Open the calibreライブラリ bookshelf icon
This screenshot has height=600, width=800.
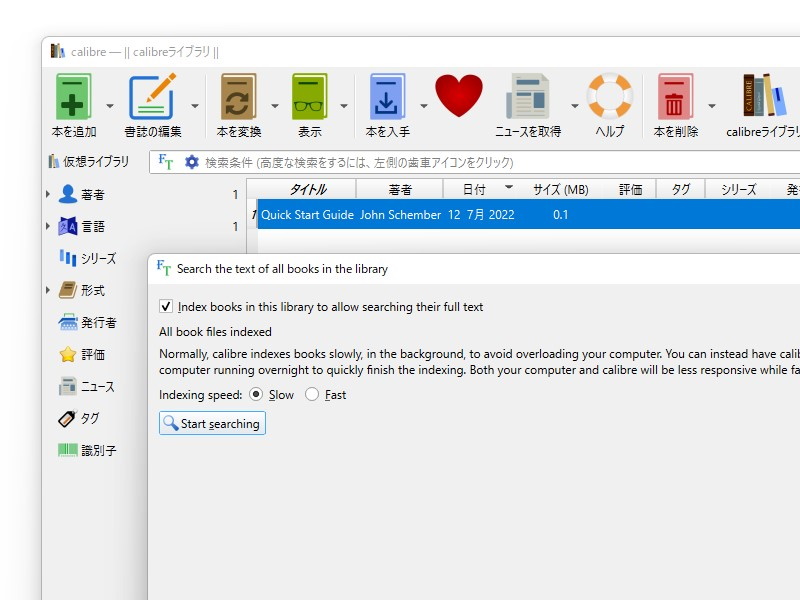[764, 95]
